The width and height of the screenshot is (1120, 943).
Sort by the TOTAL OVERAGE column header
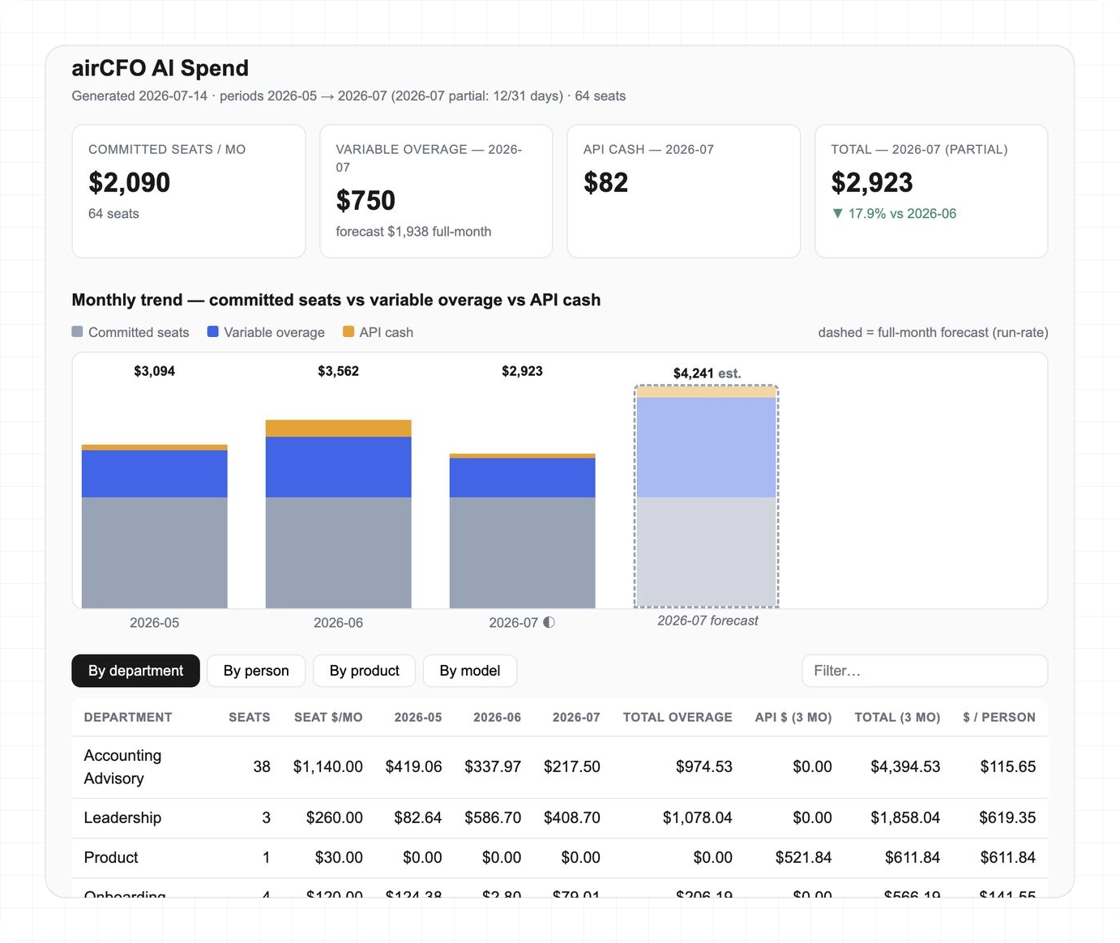pyautogui.click(x=677, y=717)
